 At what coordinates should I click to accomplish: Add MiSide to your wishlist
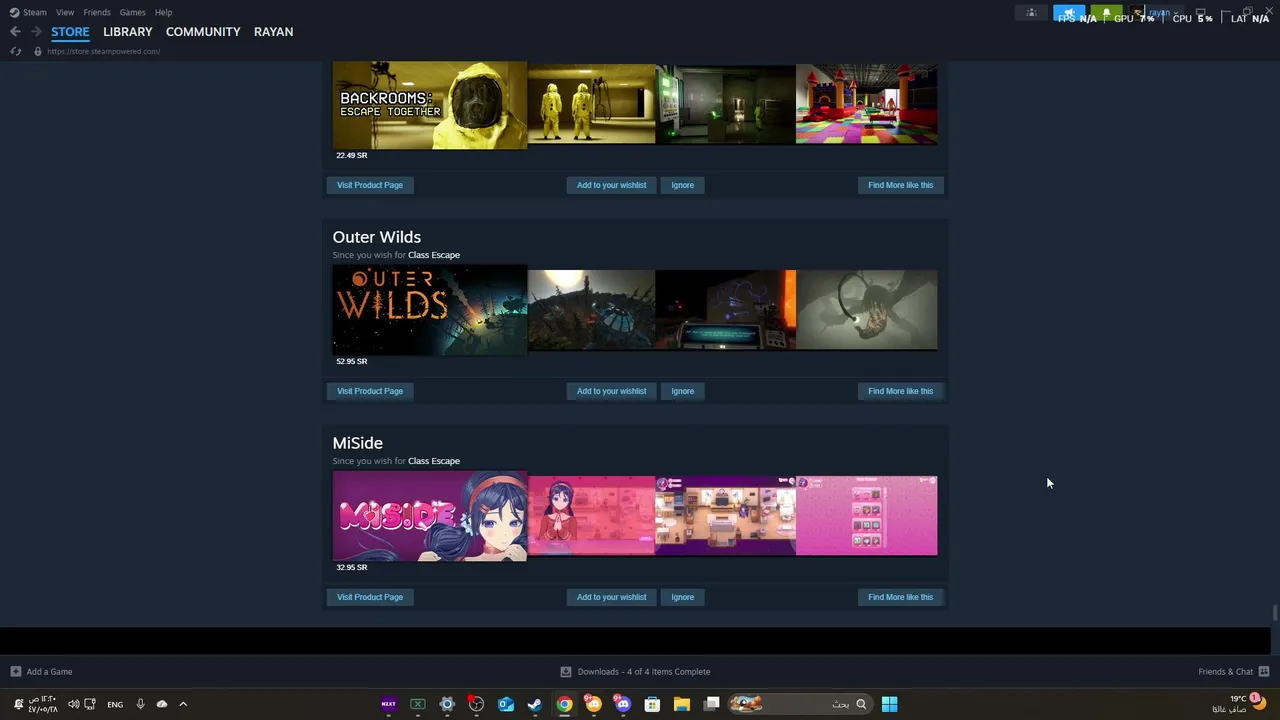click(611, 597)
